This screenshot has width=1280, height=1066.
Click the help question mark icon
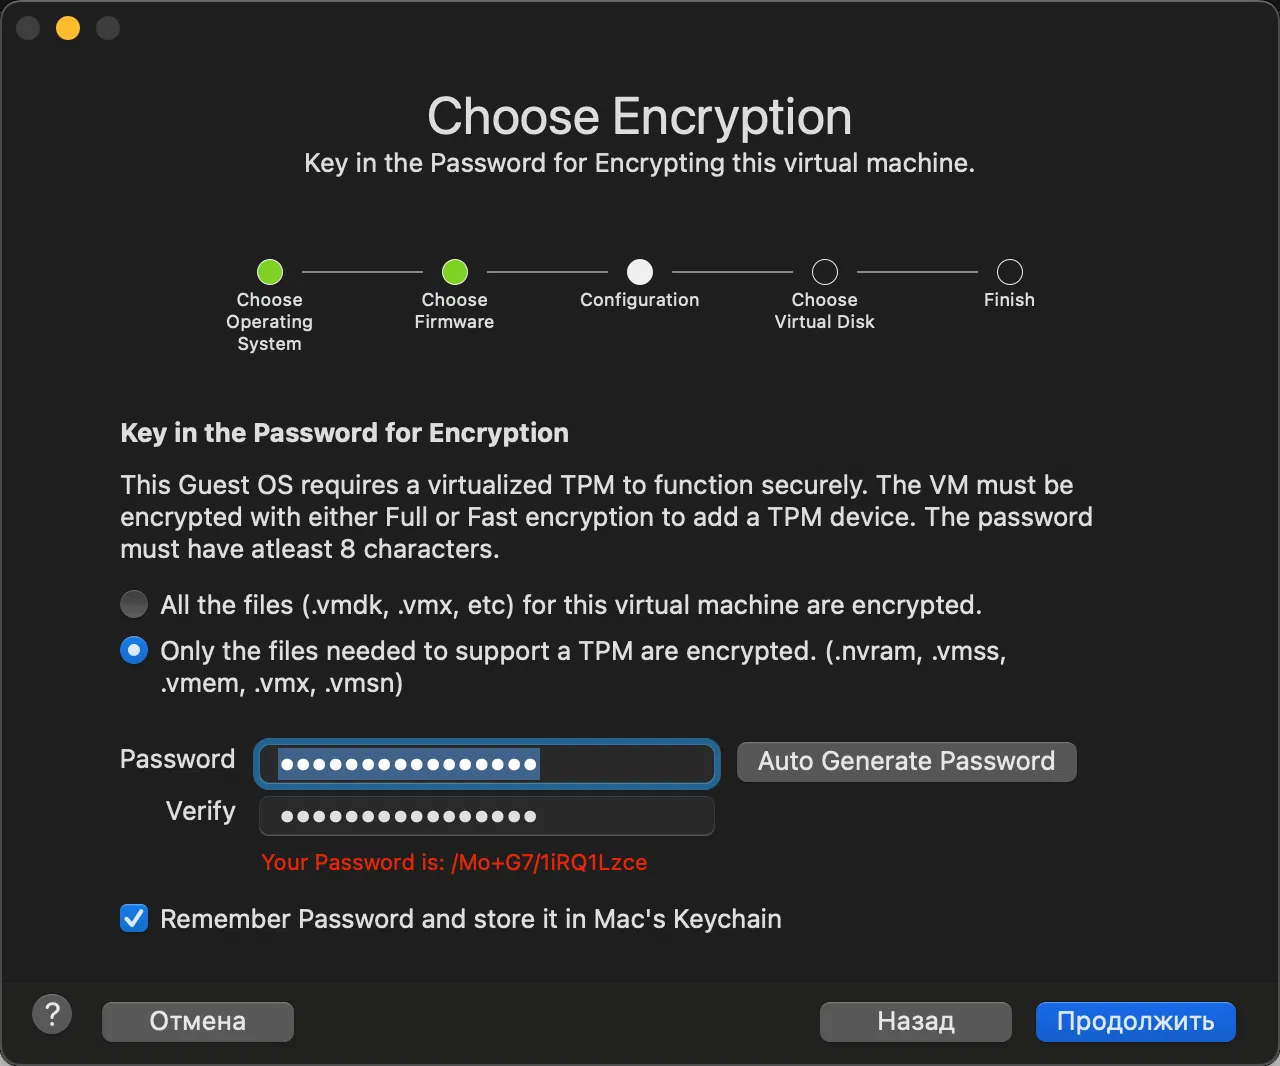52,1015
